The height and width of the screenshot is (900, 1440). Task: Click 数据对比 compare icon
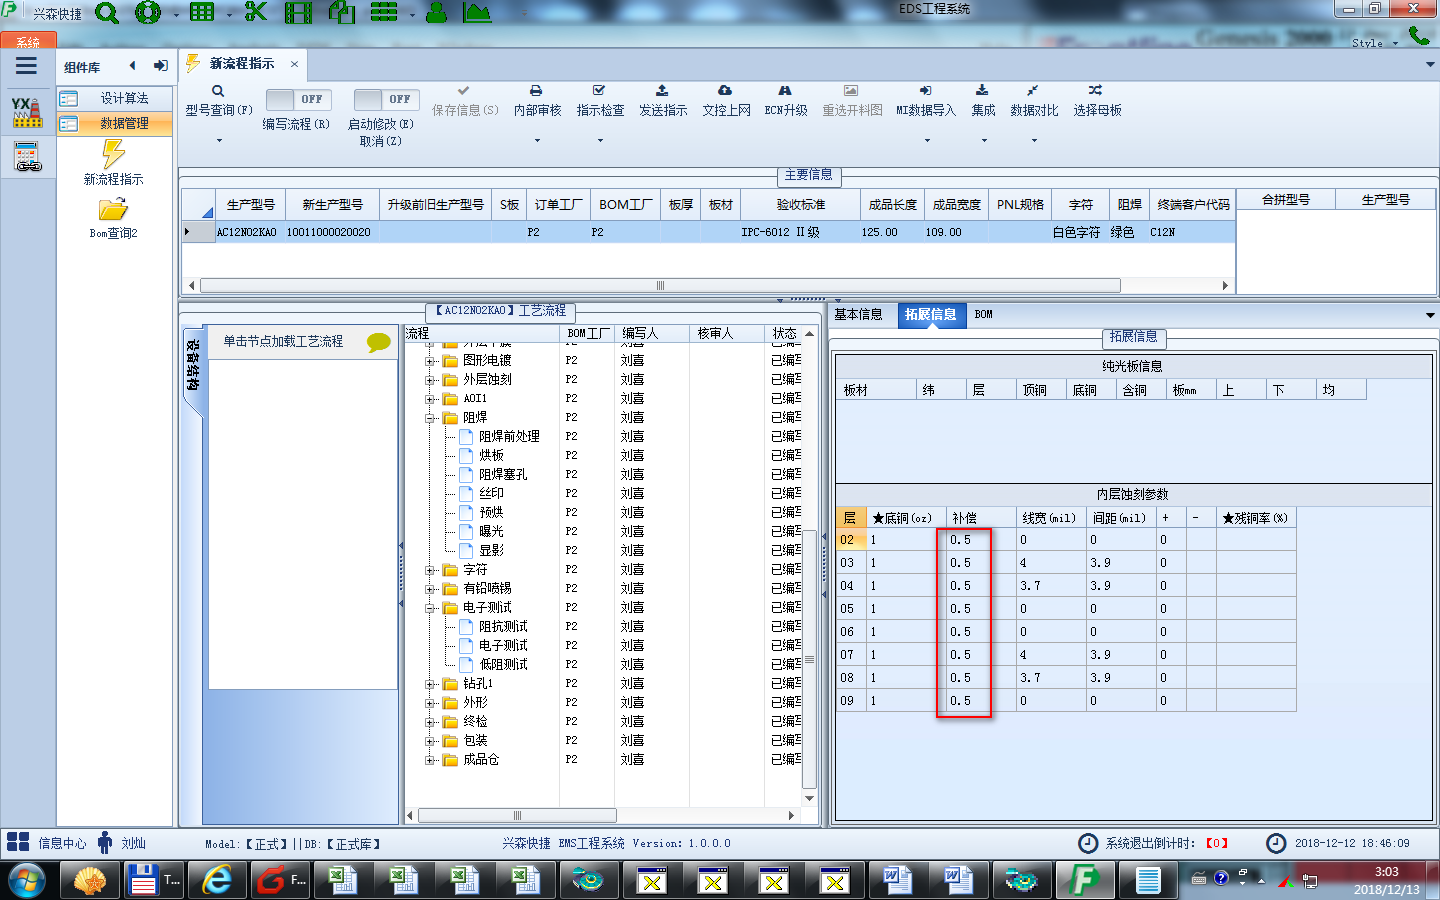point(1032,90)
